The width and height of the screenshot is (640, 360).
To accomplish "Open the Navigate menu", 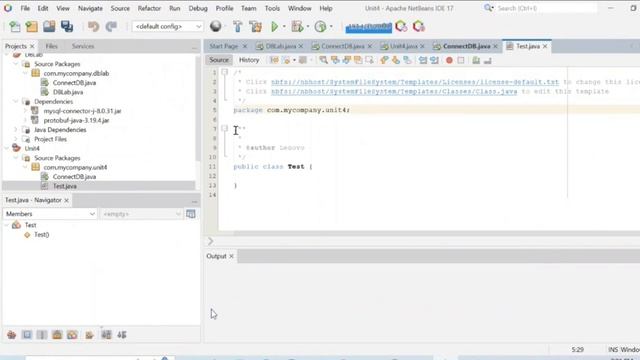I will pos(90,8).
